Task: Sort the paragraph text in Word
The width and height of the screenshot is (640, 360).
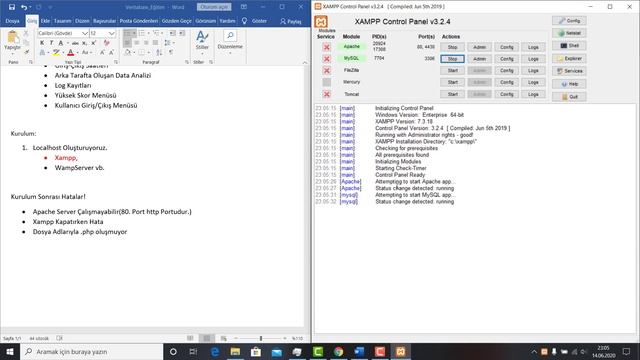Action: 160,53
